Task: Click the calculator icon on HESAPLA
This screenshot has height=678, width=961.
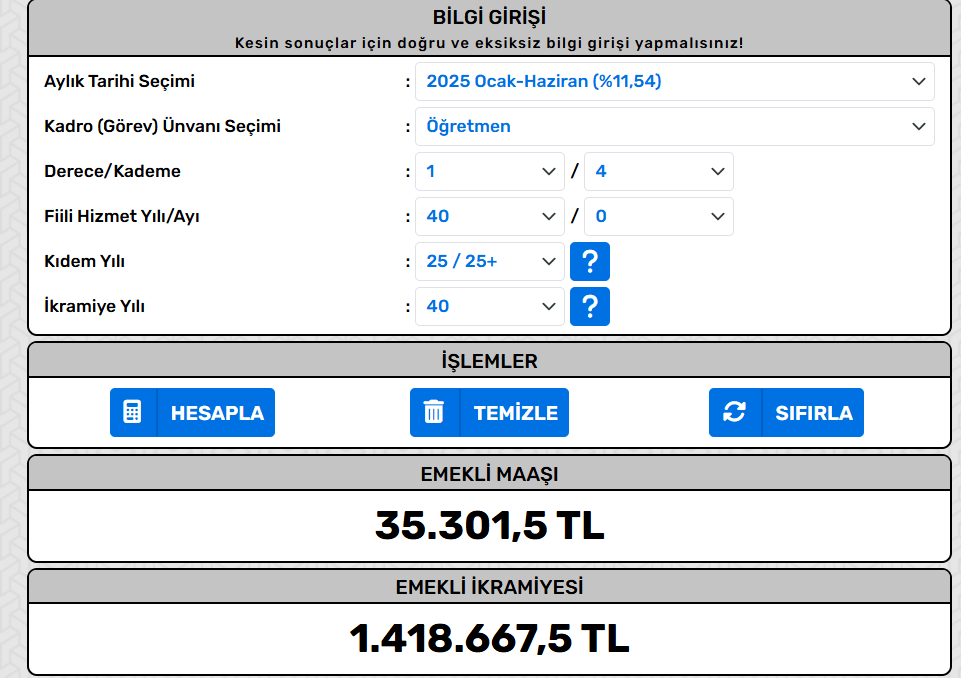Action: pyautogui.click(x=132, y=412)
